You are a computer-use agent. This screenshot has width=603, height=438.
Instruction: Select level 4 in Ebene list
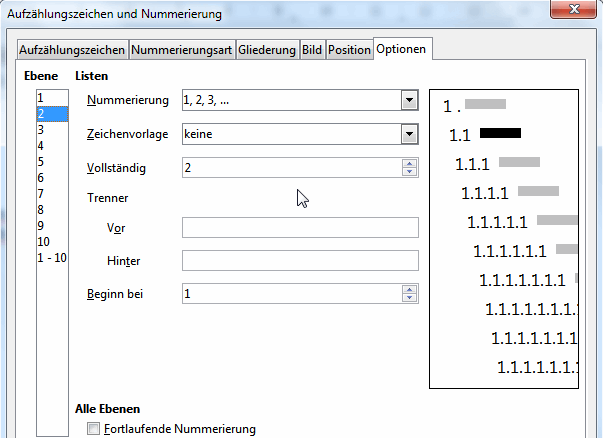(52, 146)
